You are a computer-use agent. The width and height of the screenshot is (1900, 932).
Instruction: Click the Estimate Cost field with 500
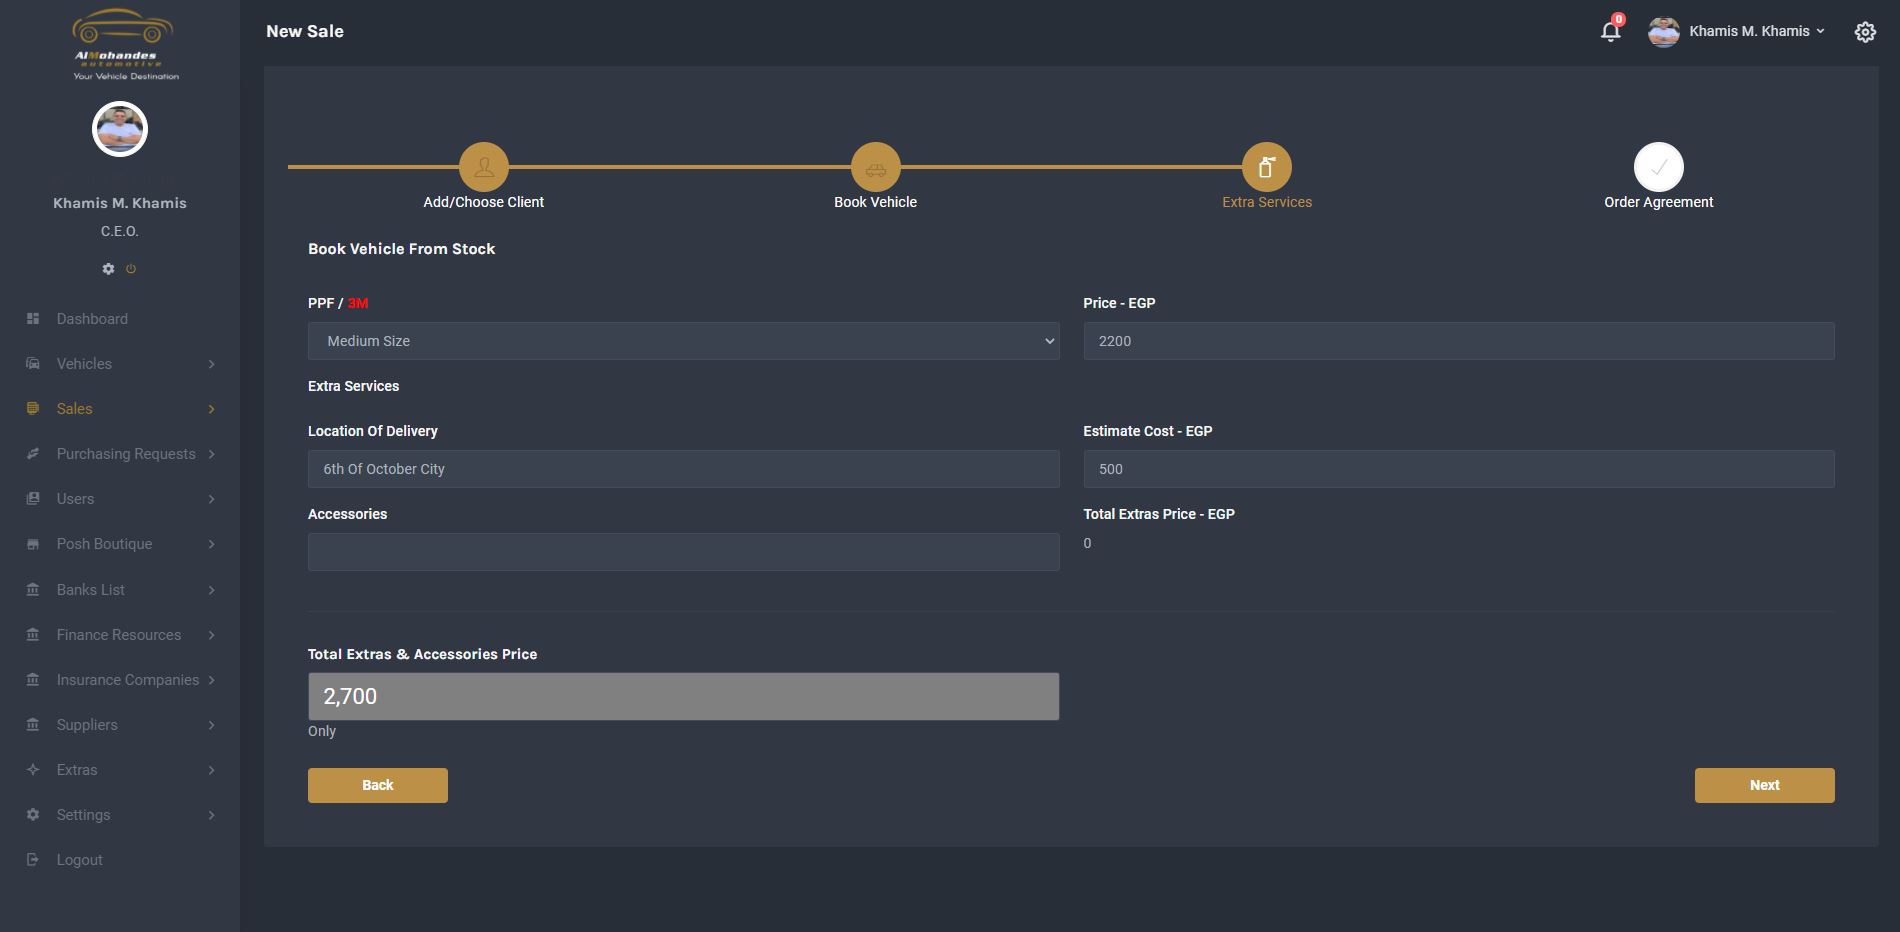point(1459,469)
